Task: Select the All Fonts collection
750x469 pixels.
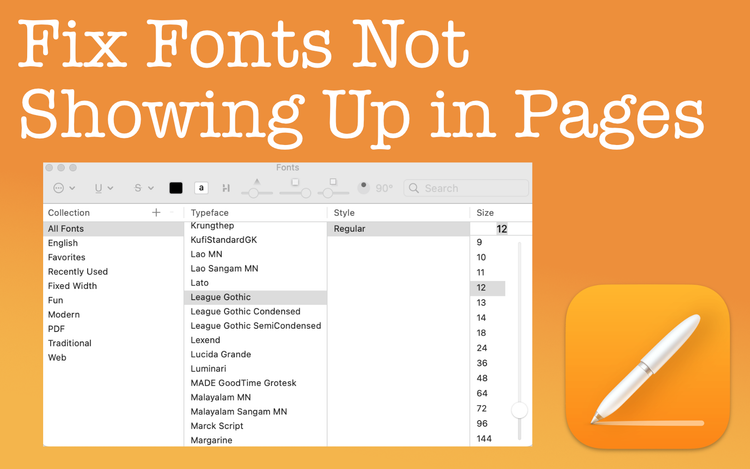Action: coord(113,229)
